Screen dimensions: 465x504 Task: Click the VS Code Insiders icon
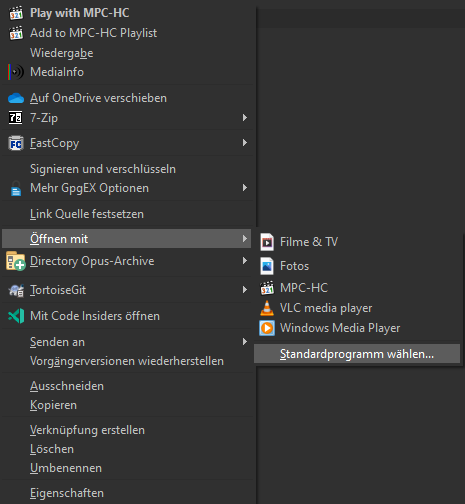point(16,316)
